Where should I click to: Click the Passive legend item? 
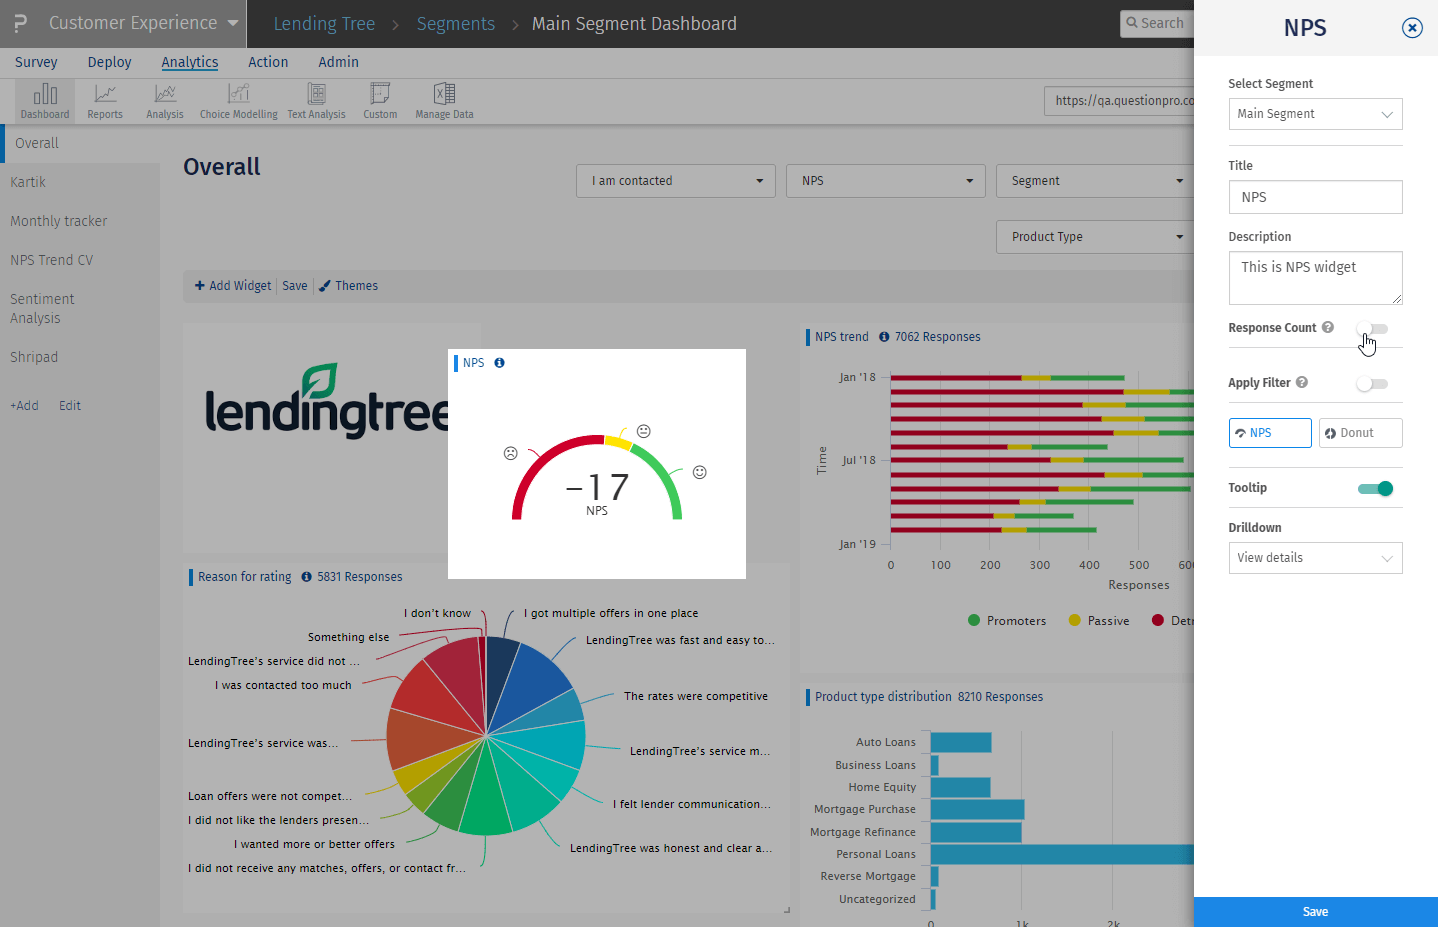(1099, 621)
